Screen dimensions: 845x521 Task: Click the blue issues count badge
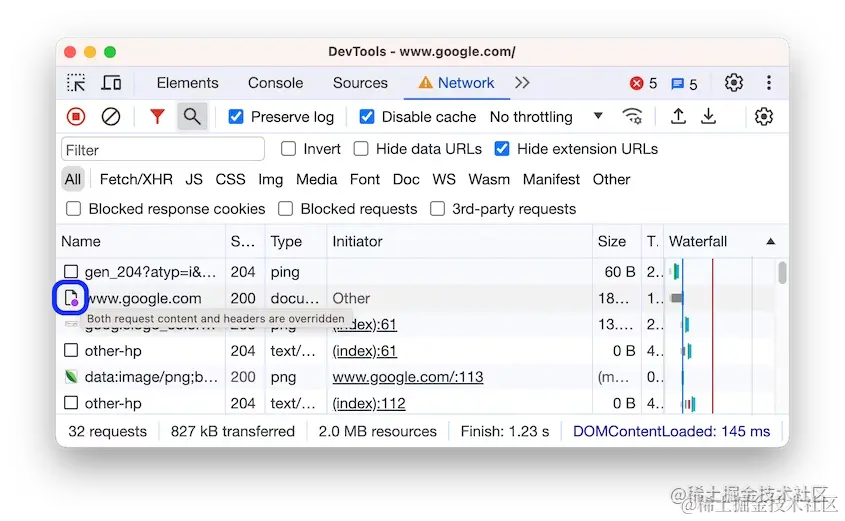(x=684, y=84)
